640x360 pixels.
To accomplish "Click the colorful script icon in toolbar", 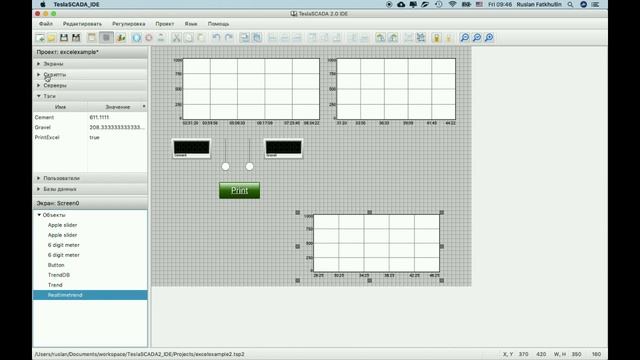I will [x=121, y=38].
